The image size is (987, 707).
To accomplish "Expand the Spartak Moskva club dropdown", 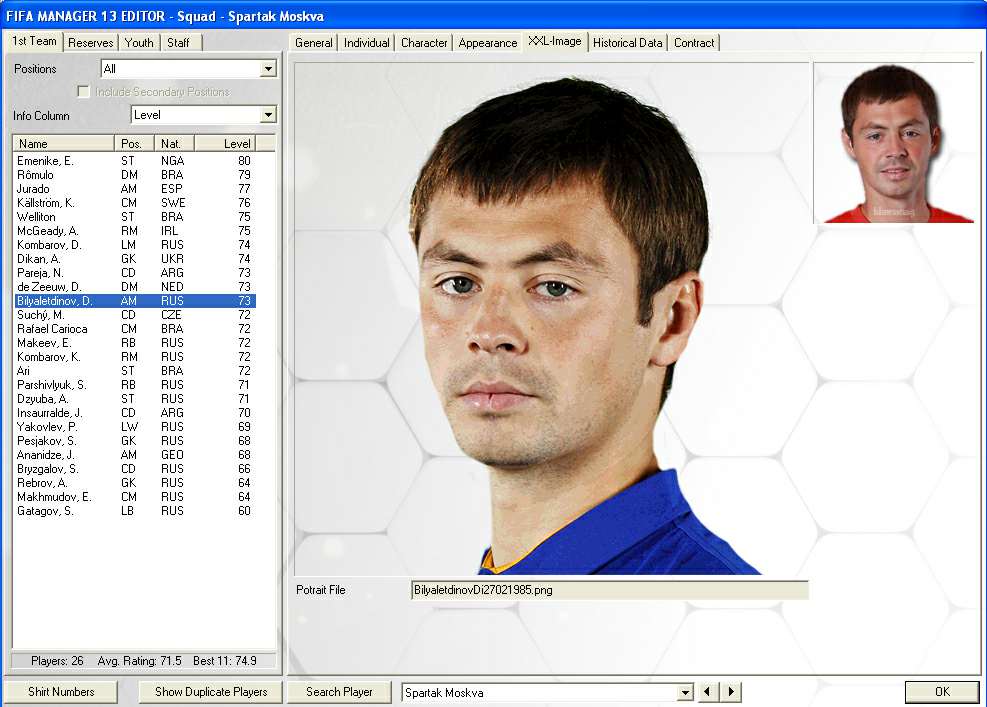I will click(x=685, y=693).
